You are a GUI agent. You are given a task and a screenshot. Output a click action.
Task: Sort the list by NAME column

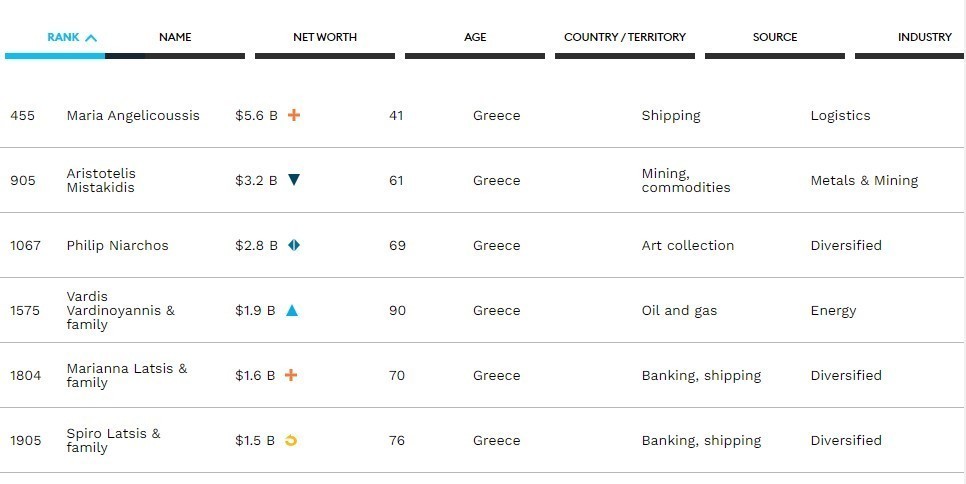coord(175,37)
